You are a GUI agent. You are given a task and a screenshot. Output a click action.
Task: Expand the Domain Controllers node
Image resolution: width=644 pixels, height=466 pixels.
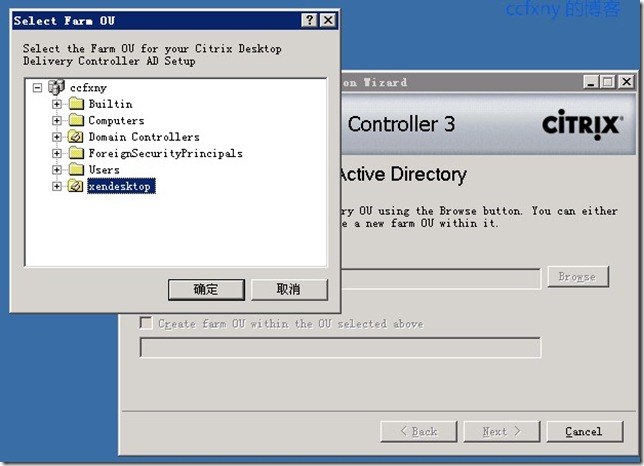[57, 137]
